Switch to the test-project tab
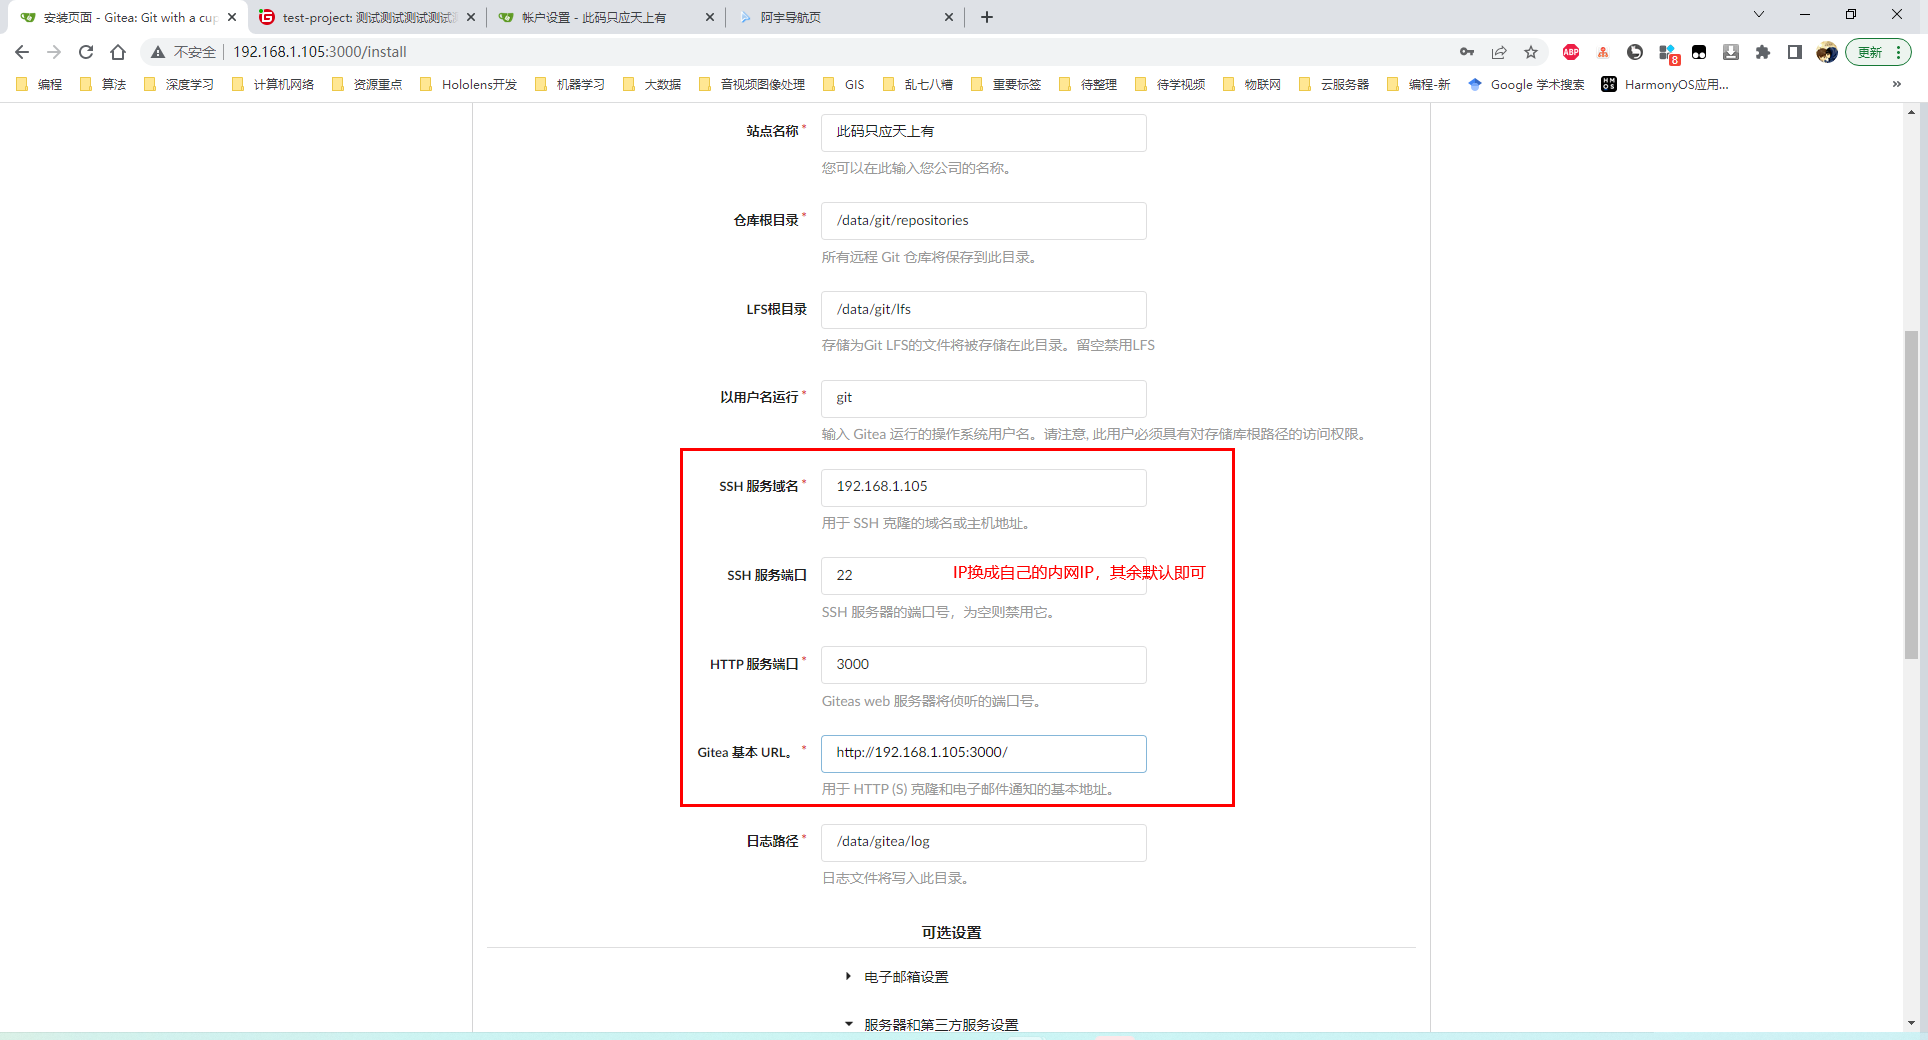 pos(368,17)
